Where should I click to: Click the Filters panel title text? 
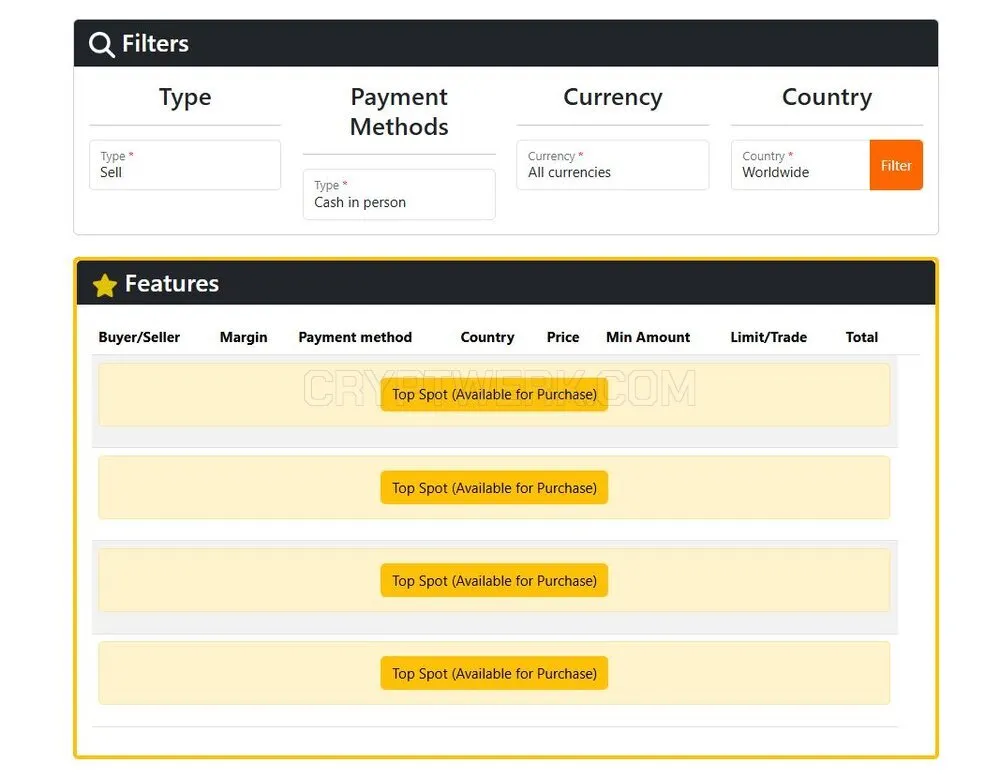(x=155, y=43)
